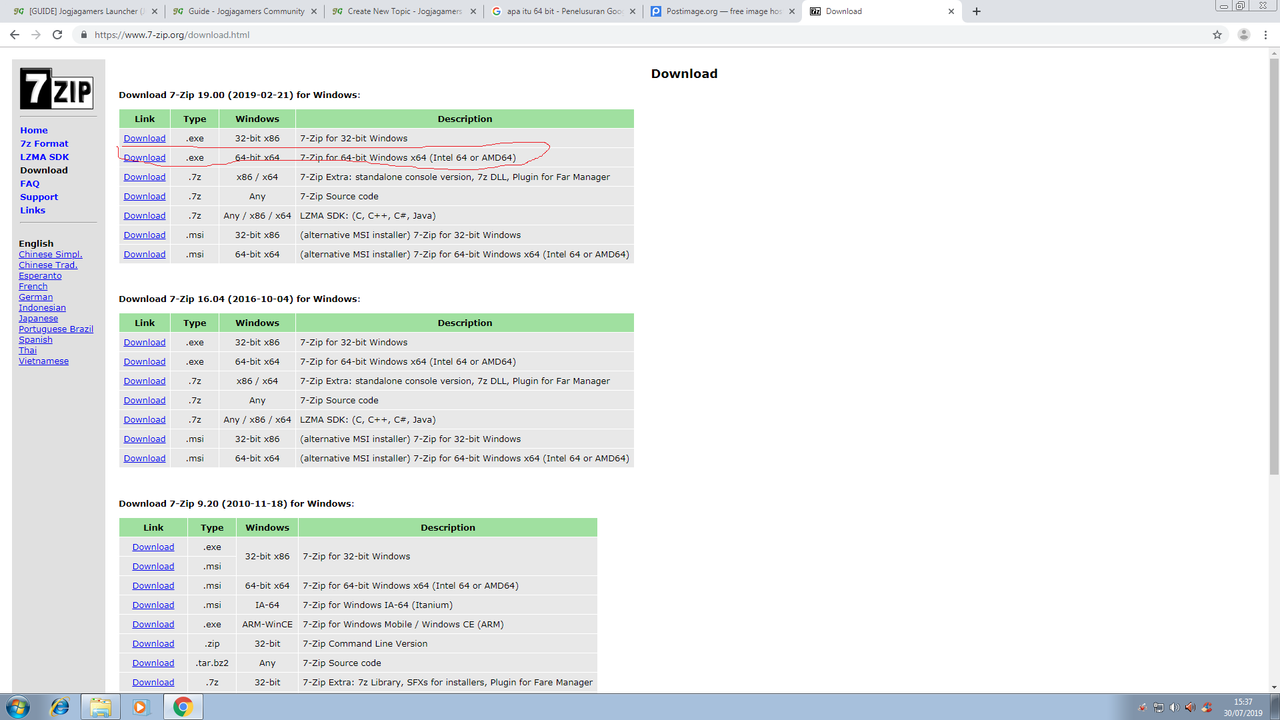Close the apa itu 64 bit tab

(631, 11)
